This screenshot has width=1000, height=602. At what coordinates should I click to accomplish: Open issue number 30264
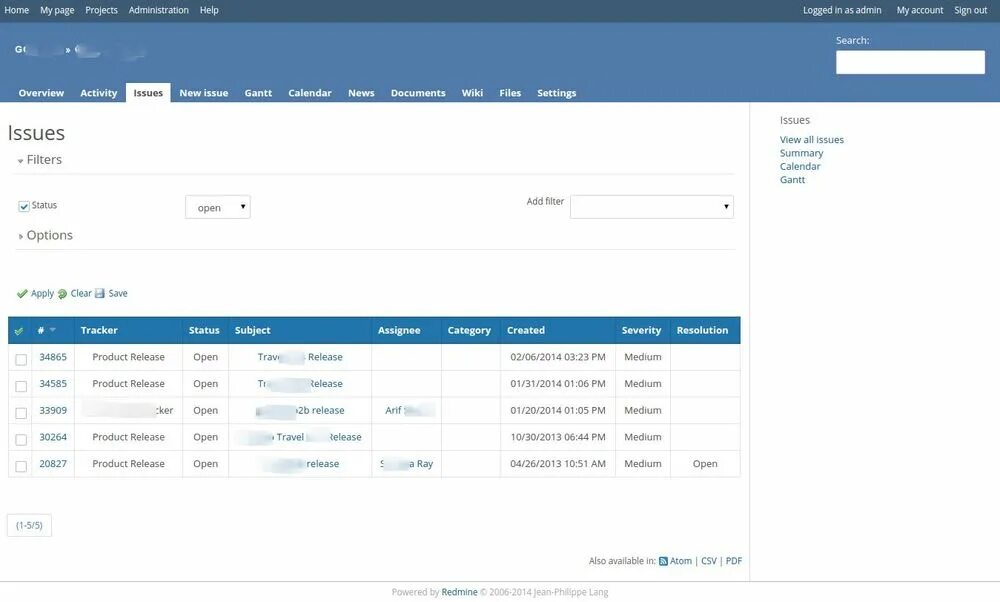coord(53,437)
